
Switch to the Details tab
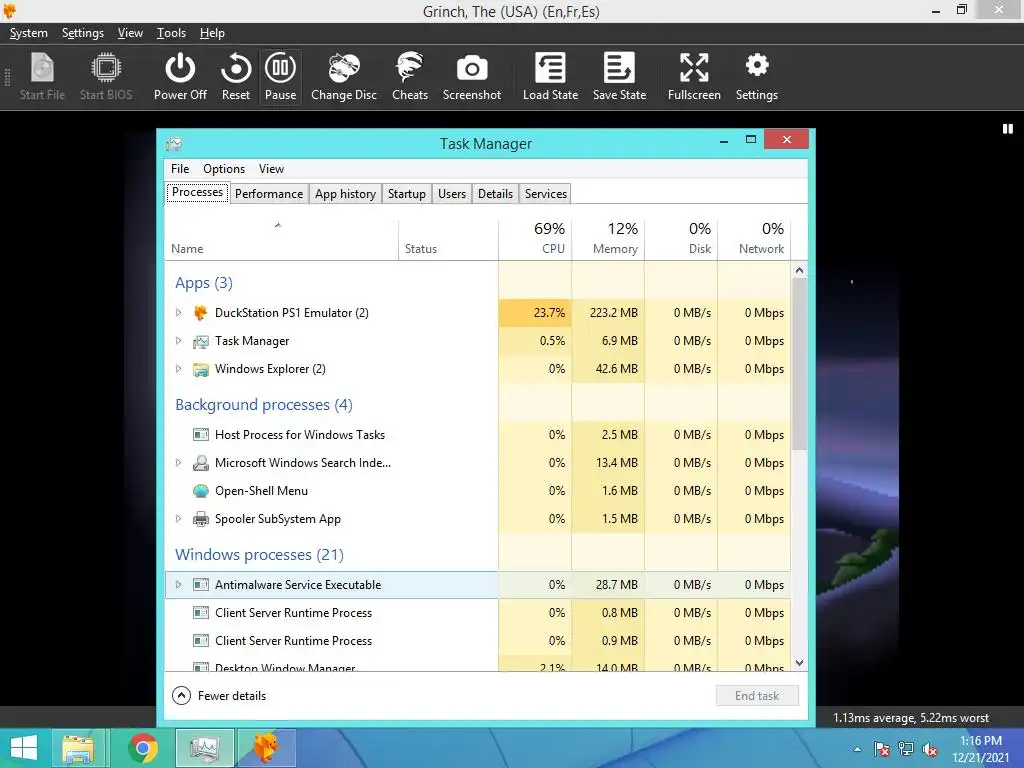(496, 194)
